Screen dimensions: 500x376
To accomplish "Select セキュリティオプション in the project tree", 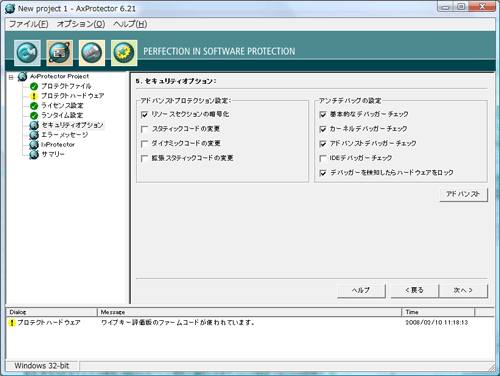I will click(72, 125).
